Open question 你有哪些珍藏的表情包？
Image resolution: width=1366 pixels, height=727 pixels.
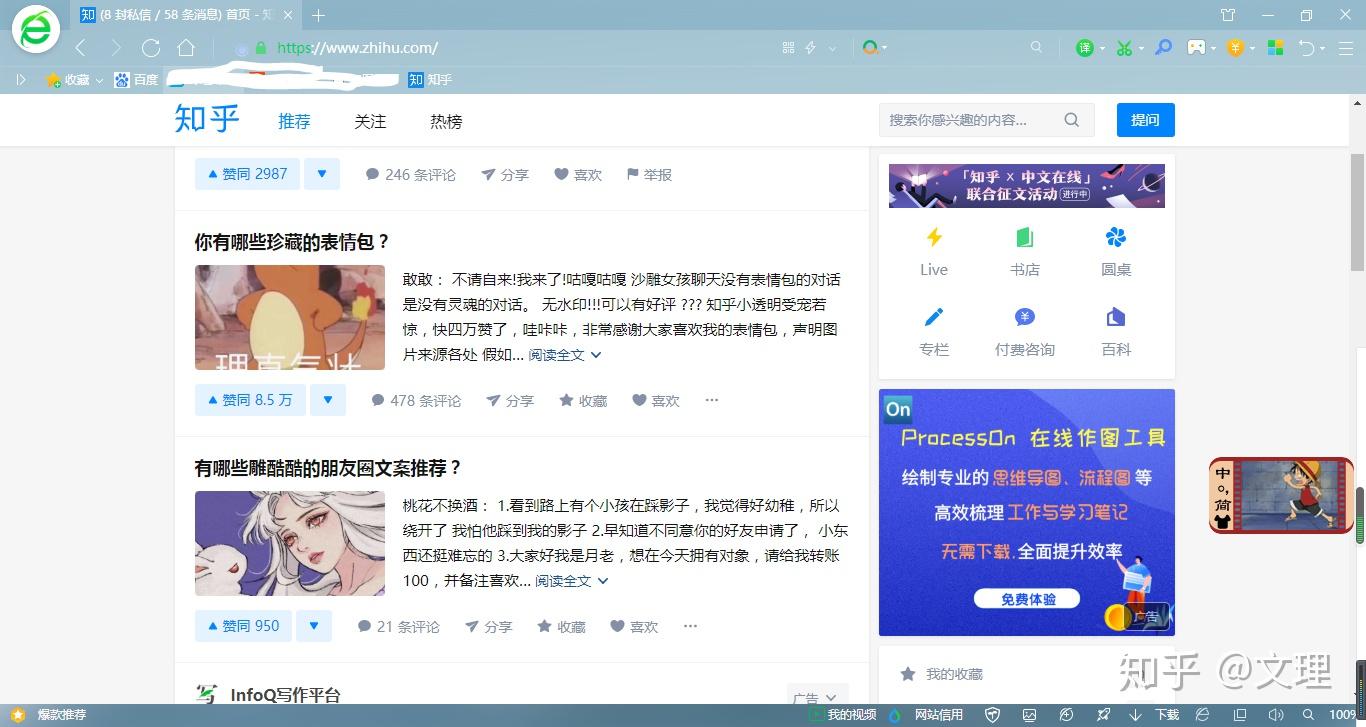(292, 242)
